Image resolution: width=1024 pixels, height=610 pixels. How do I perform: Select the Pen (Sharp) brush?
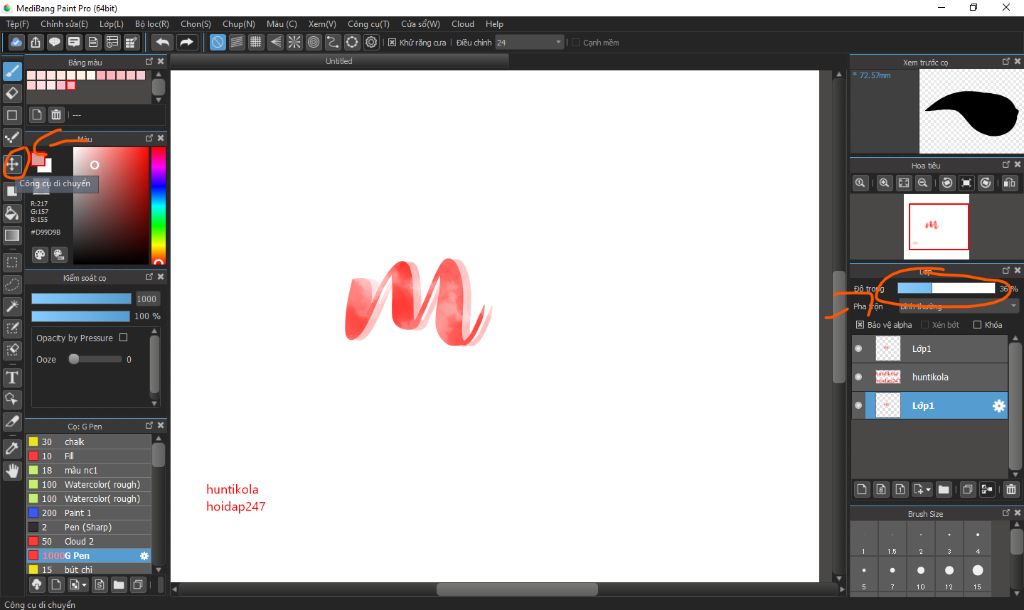pyautogui.click(x=89, y=527)
